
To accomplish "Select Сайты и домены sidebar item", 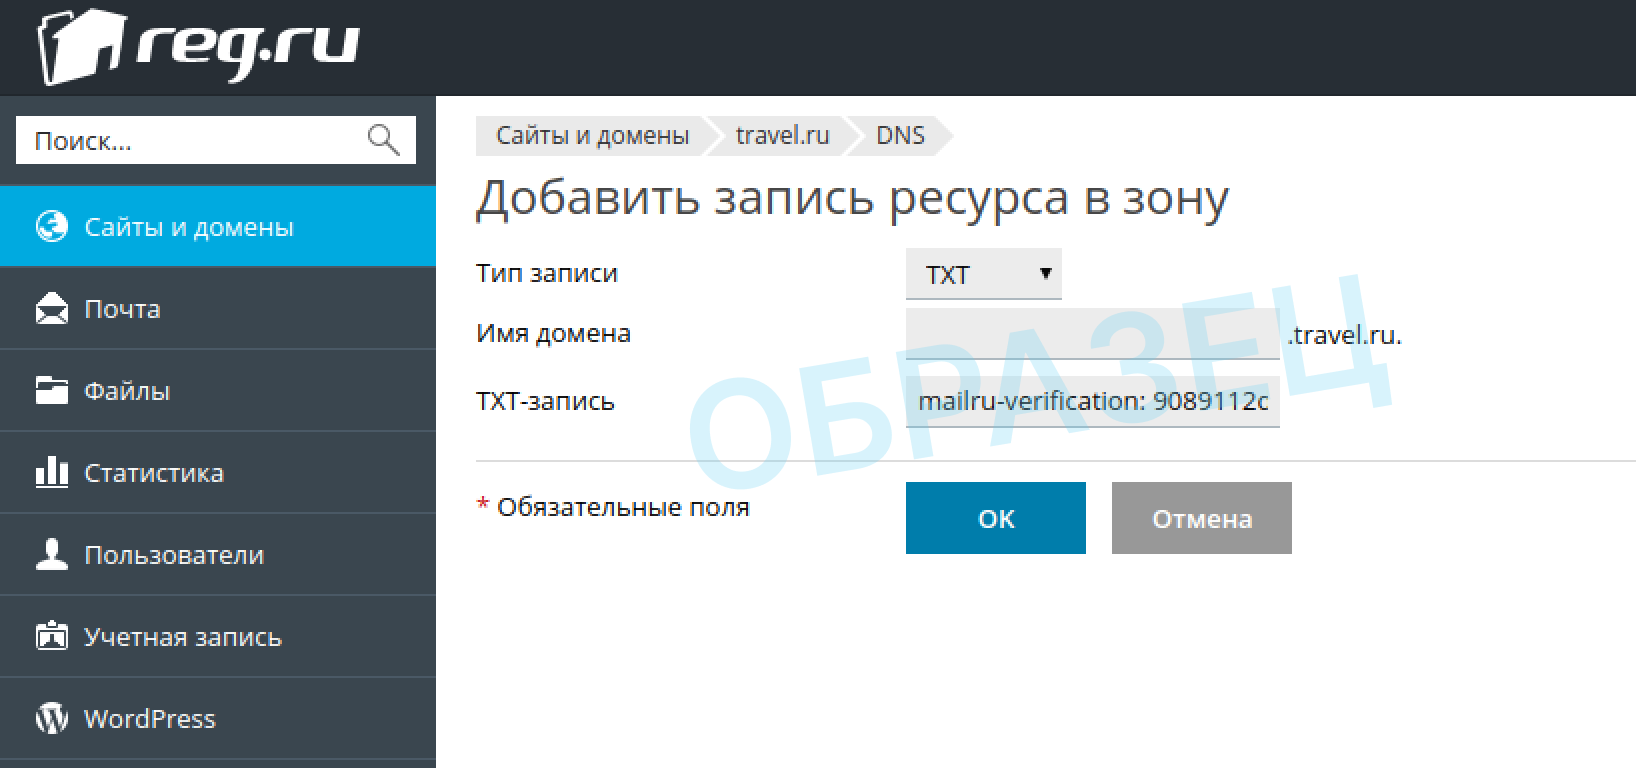I will pos(218,226).
